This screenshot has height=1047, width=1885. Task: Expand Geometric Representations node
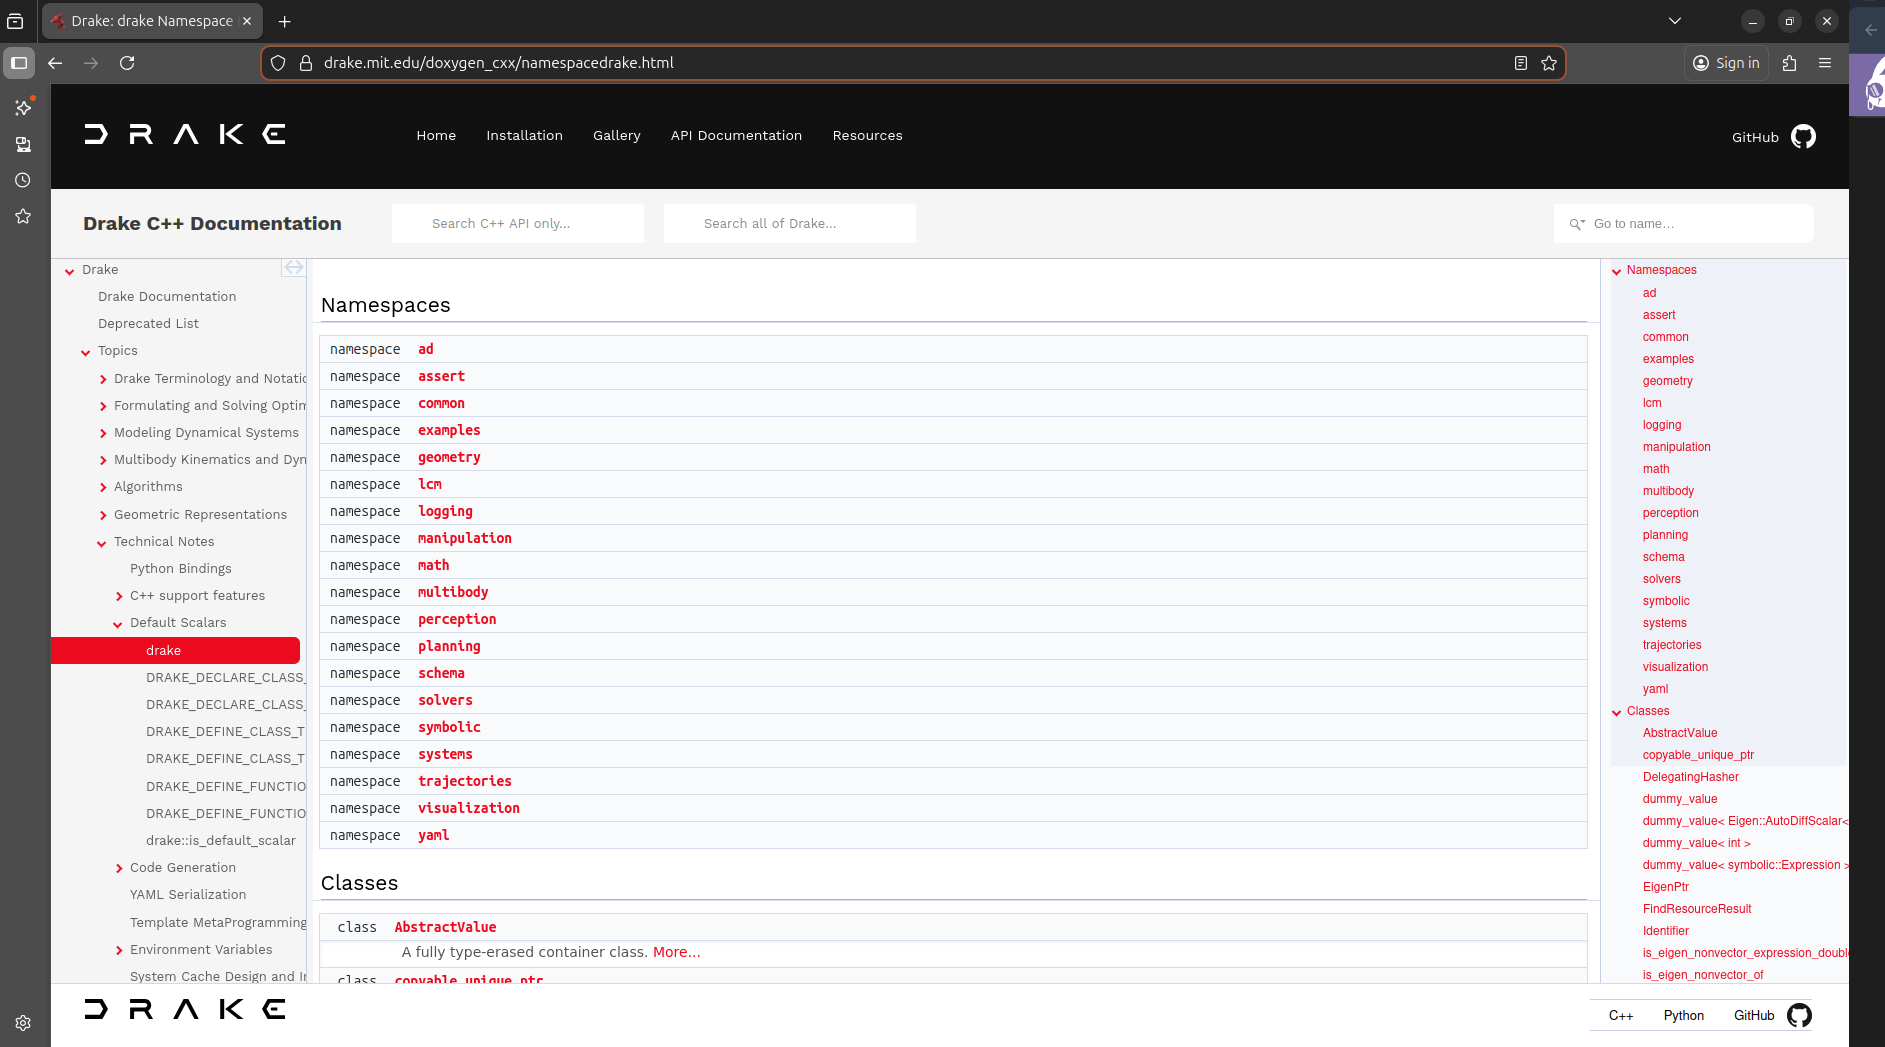click(x=103, y=515)
